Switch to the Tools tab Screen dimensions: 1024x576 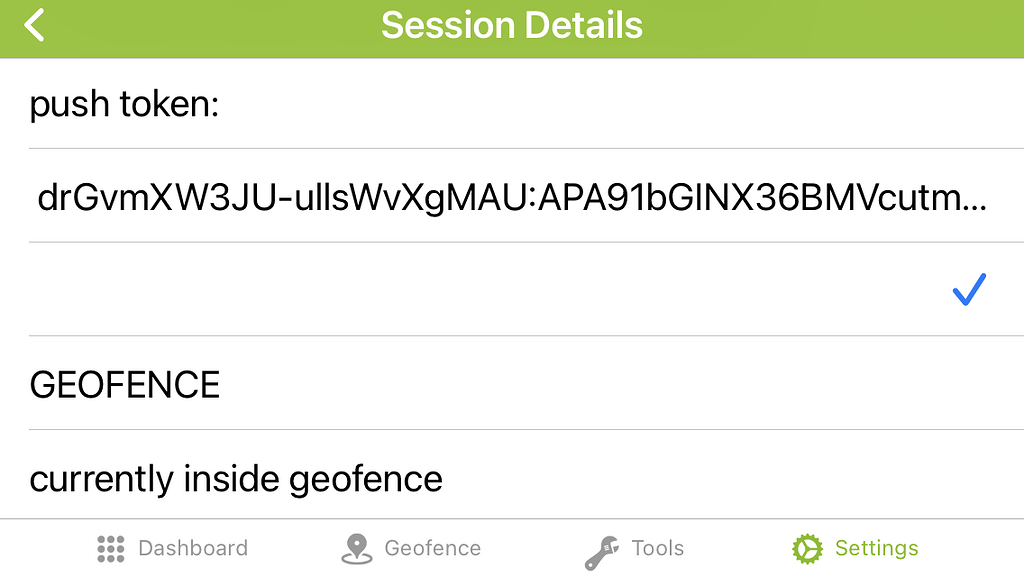pyautogui.click(x=655, y=548)
